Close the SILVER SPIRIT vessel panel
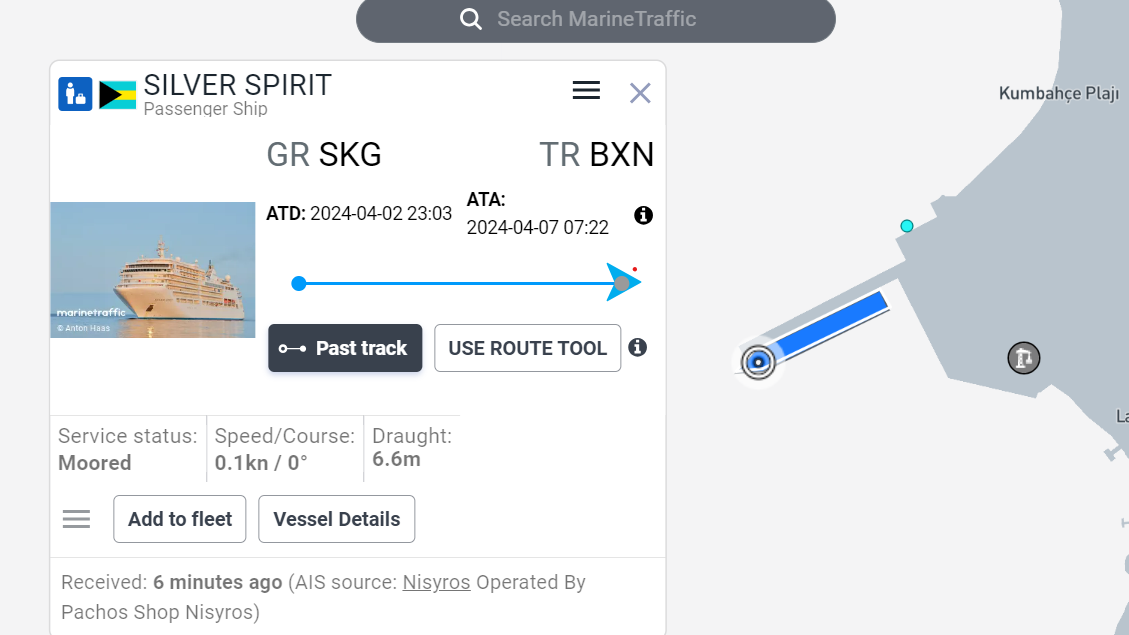 coord(640,93)
